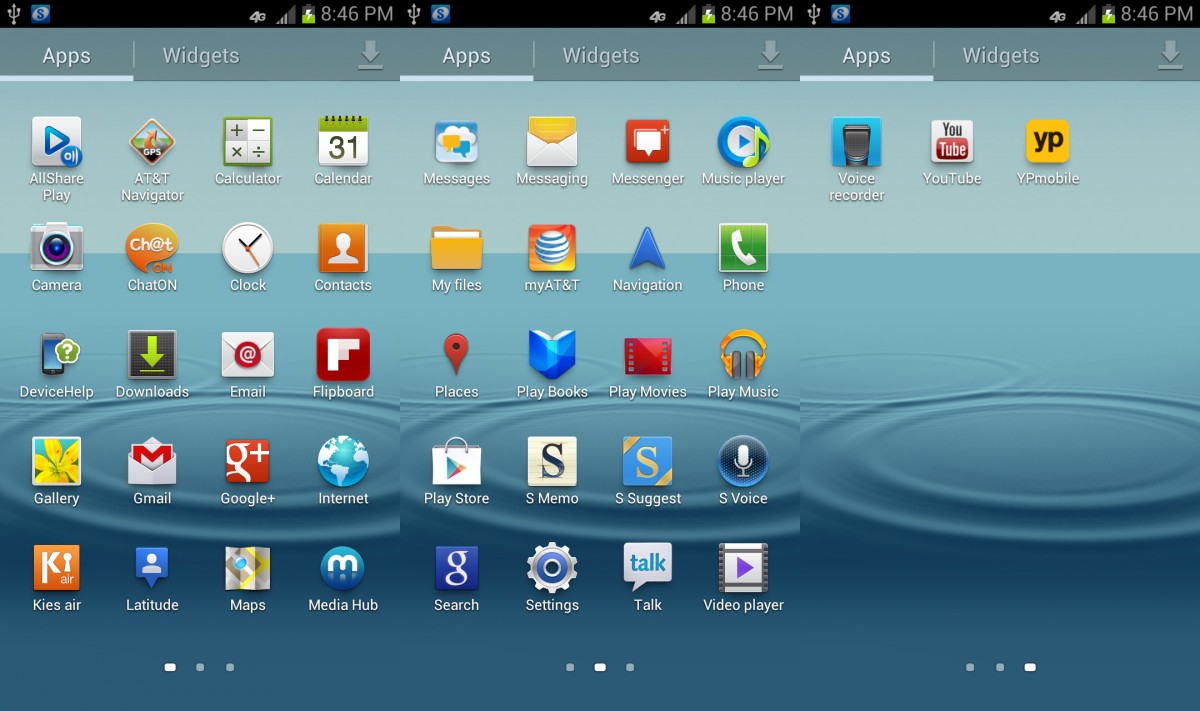The width and height of the screenshot is (1200, 711).
Task: Open the Music player app
Action: (x=743, y=142)
